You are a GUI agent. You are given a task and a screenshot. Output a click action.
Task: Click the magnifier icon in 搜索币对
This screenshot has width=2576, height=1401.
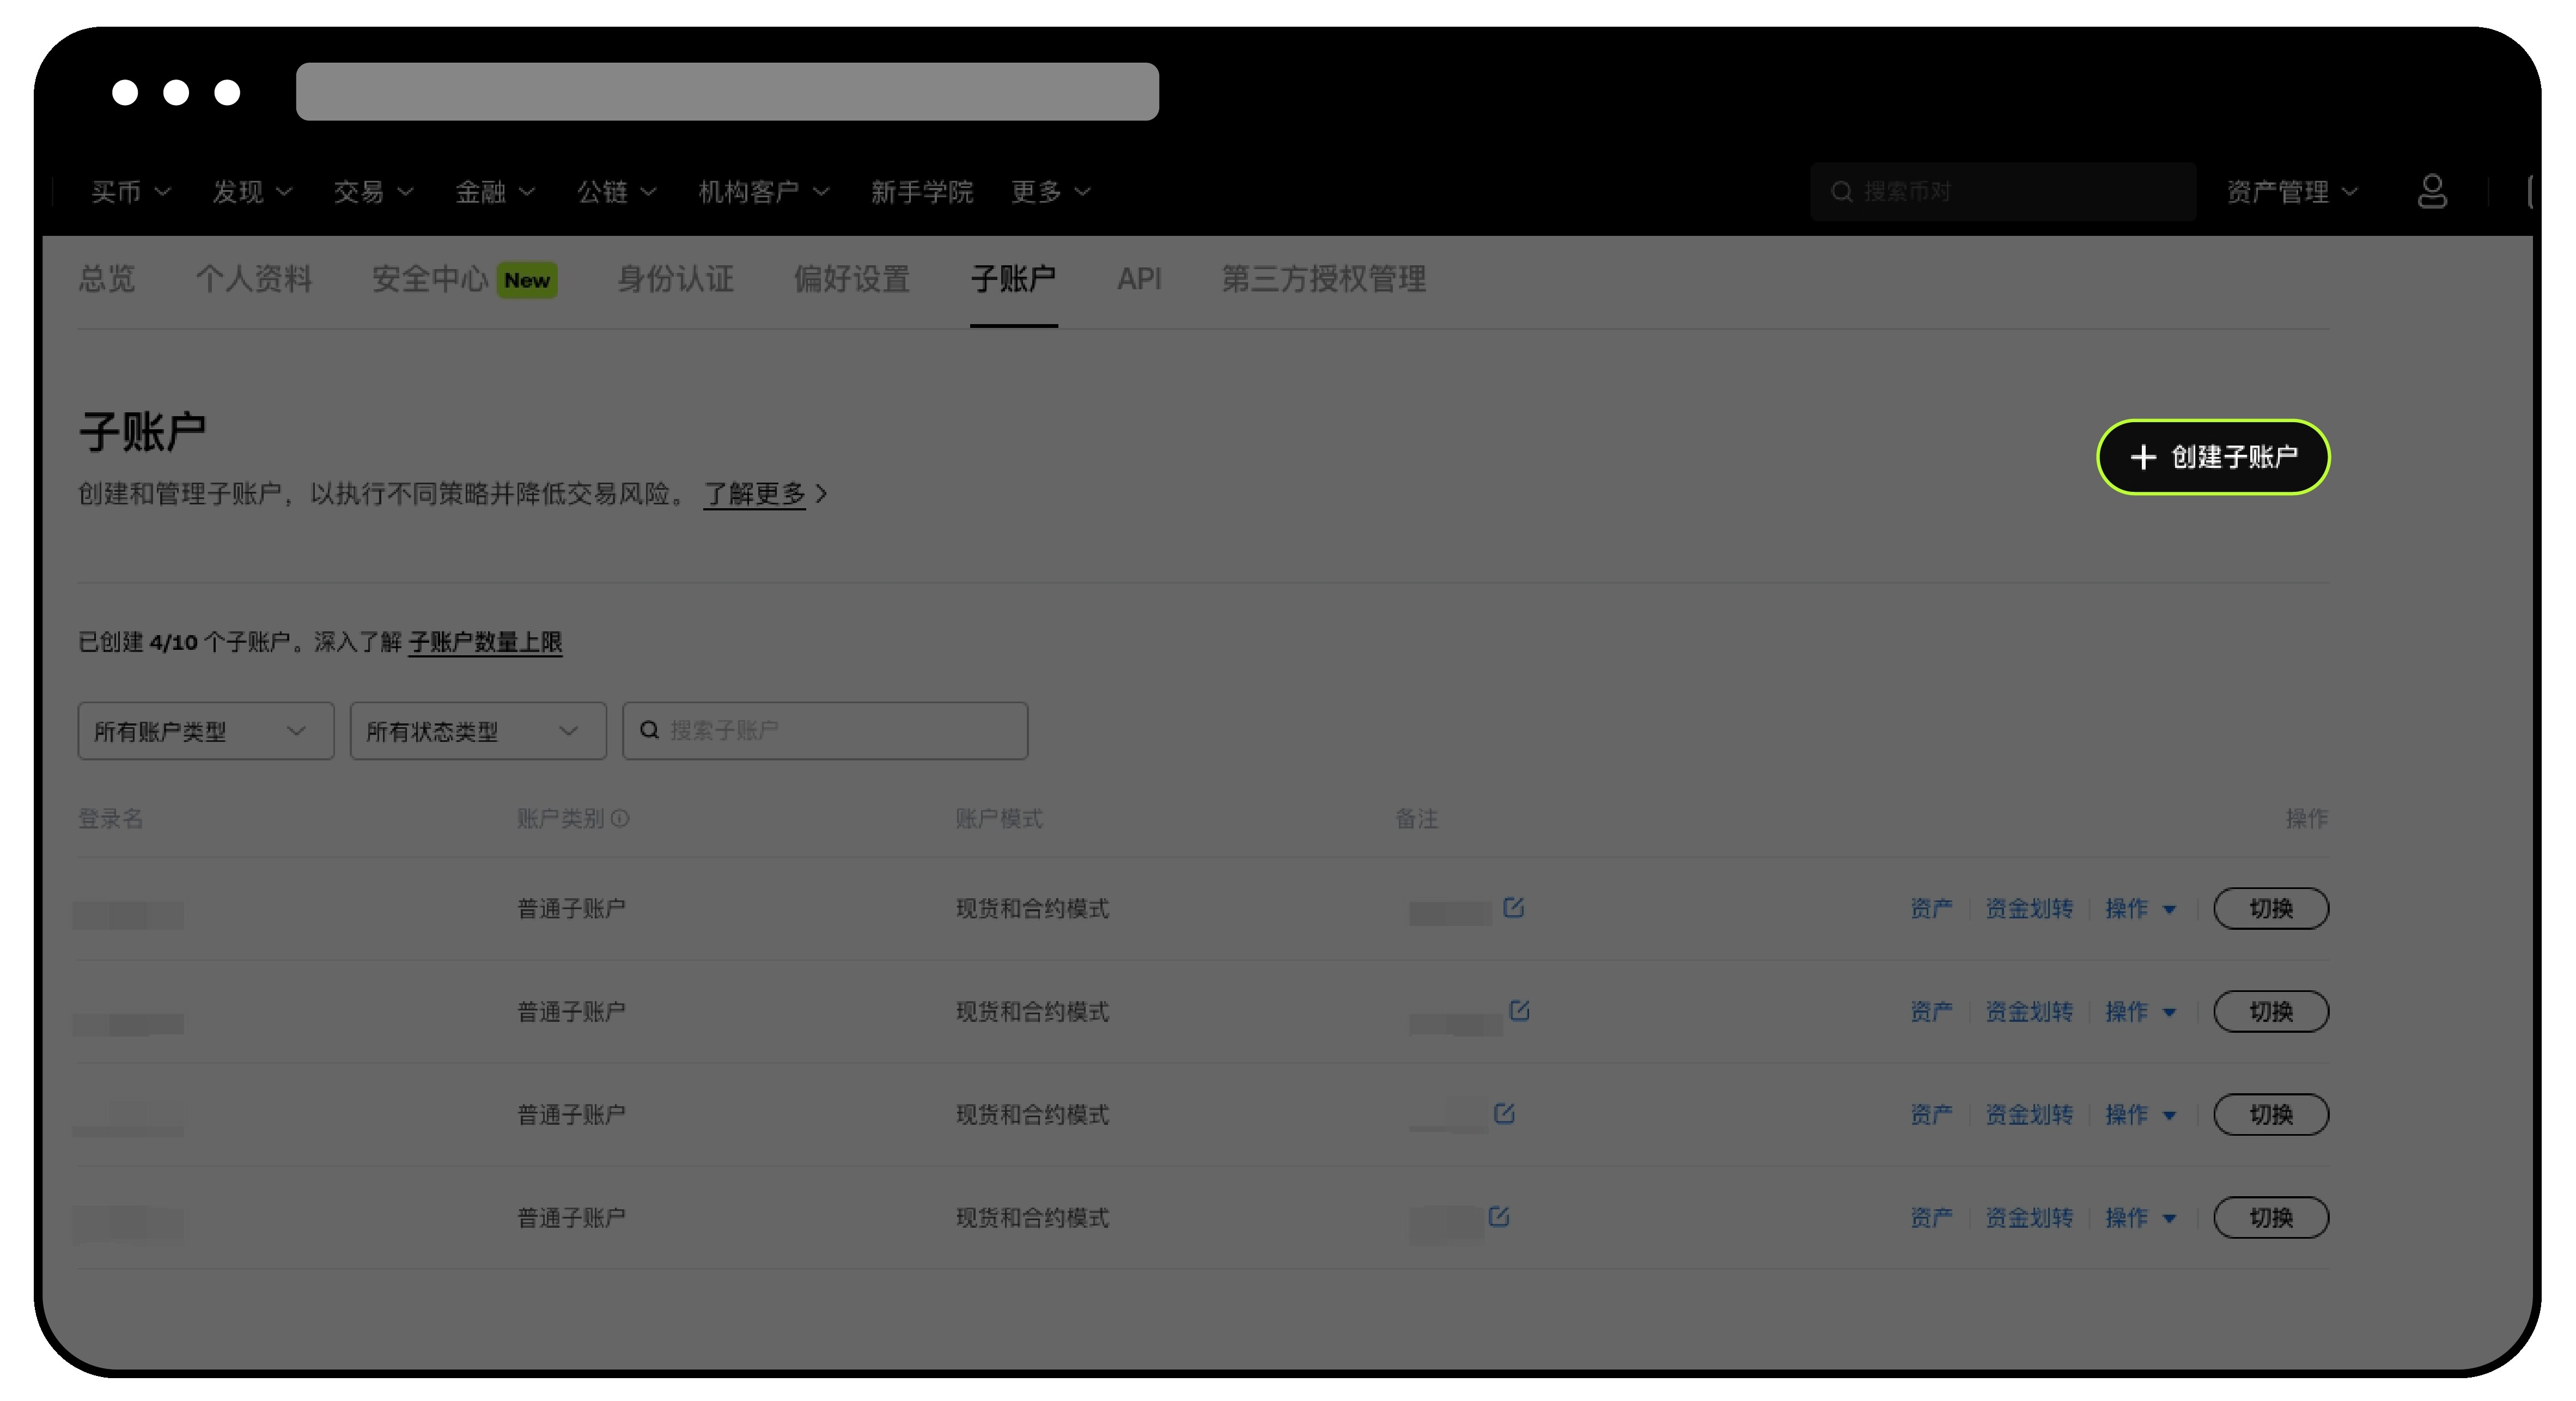[x=1841, y=191]
